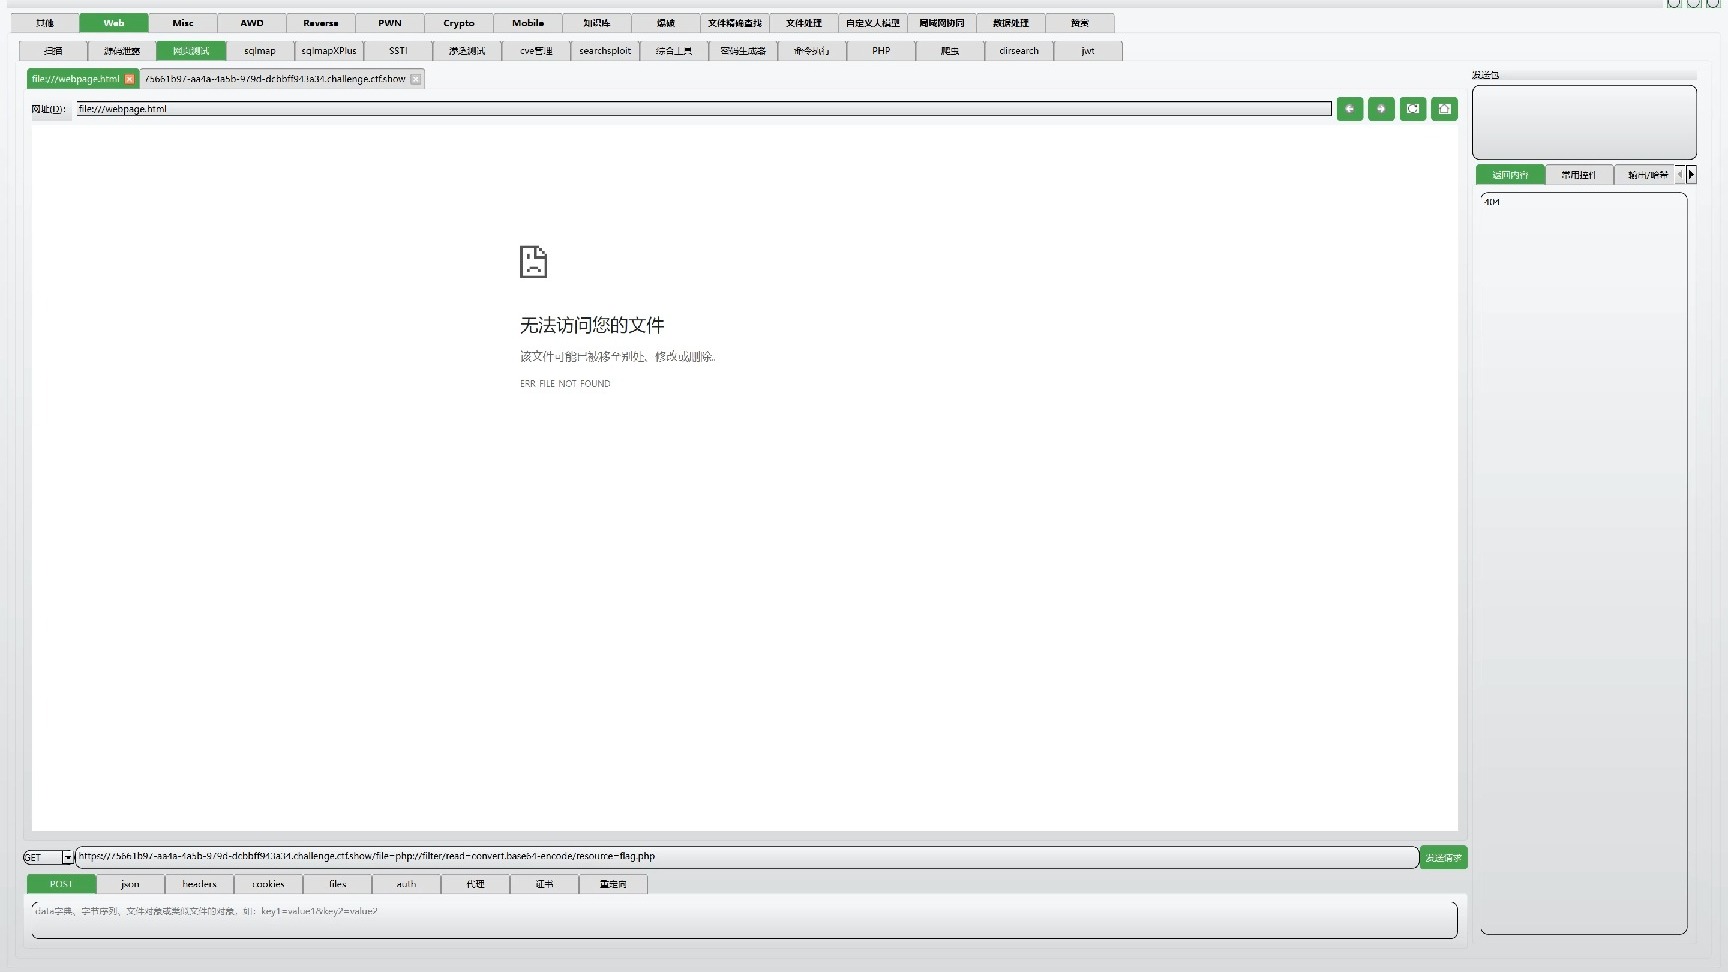Click the POST data input box
Viewport: 1728px width, 972px height.
[744, 920]
